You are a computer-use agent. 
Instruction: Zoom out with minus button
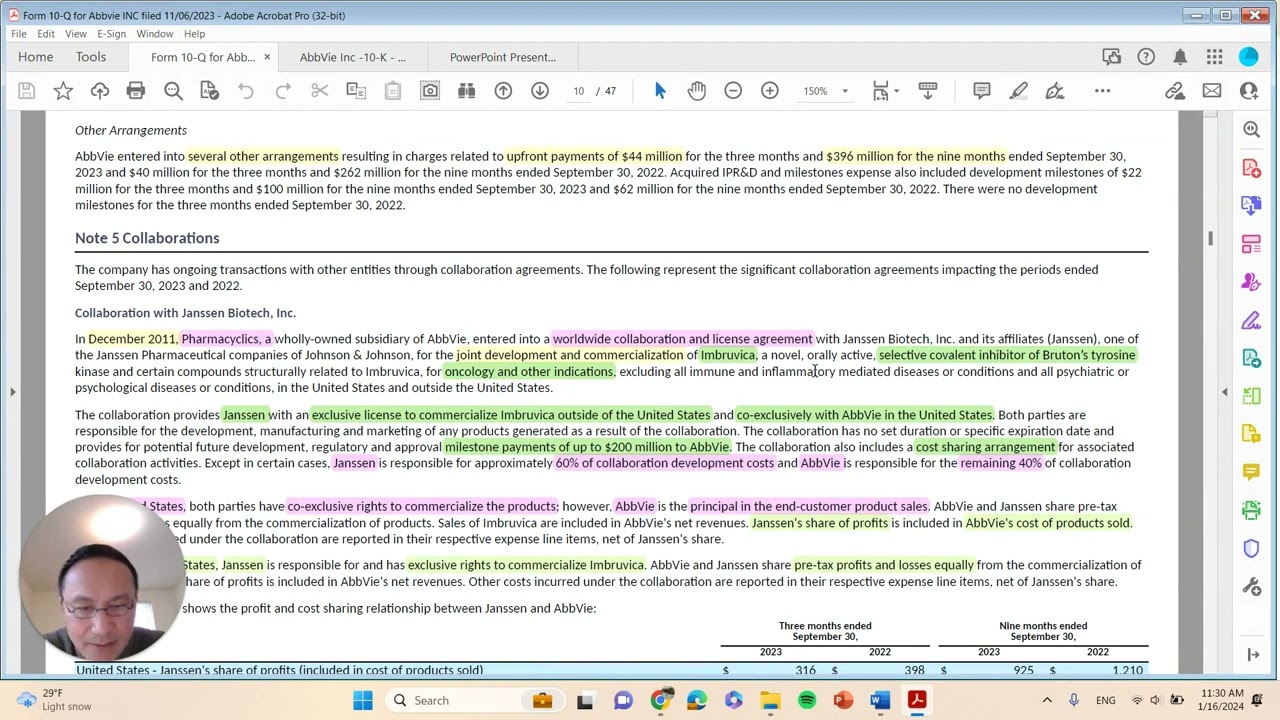pyautogui.click(x=733, y=91)
